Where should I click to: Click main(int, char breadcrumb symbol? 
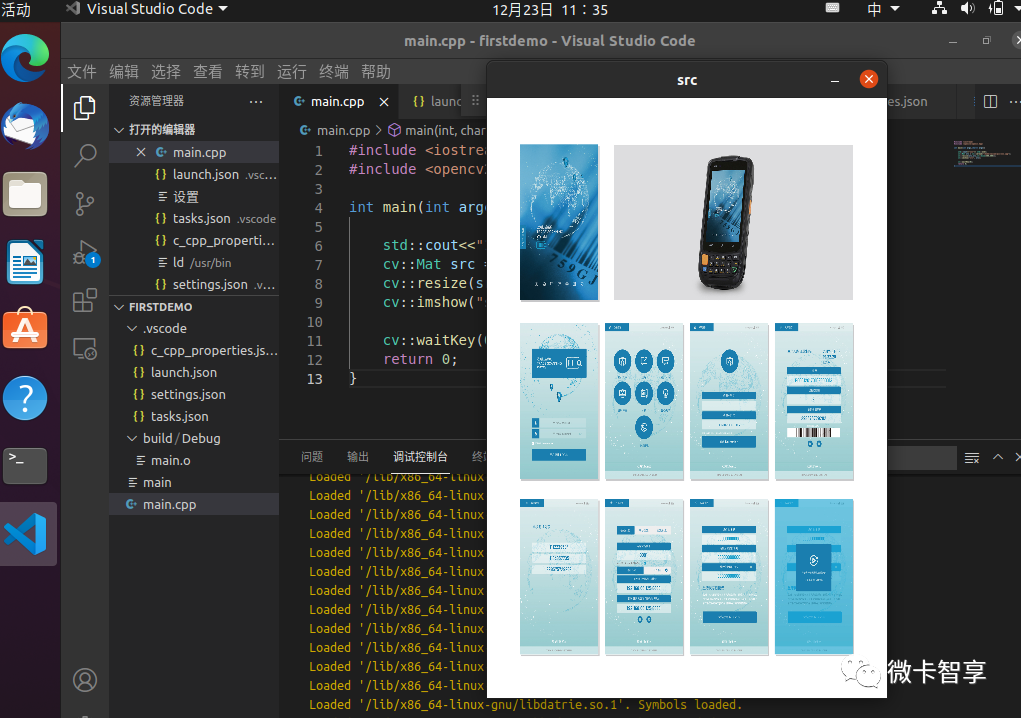point(438,130)
